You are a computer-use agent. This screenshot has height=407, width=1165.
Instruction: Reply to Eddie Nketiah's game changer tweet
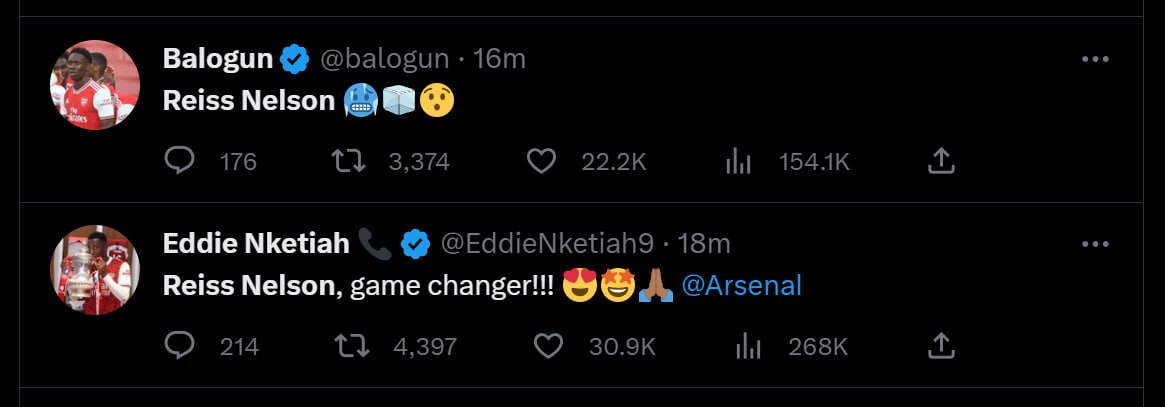(x=179, y=346)
